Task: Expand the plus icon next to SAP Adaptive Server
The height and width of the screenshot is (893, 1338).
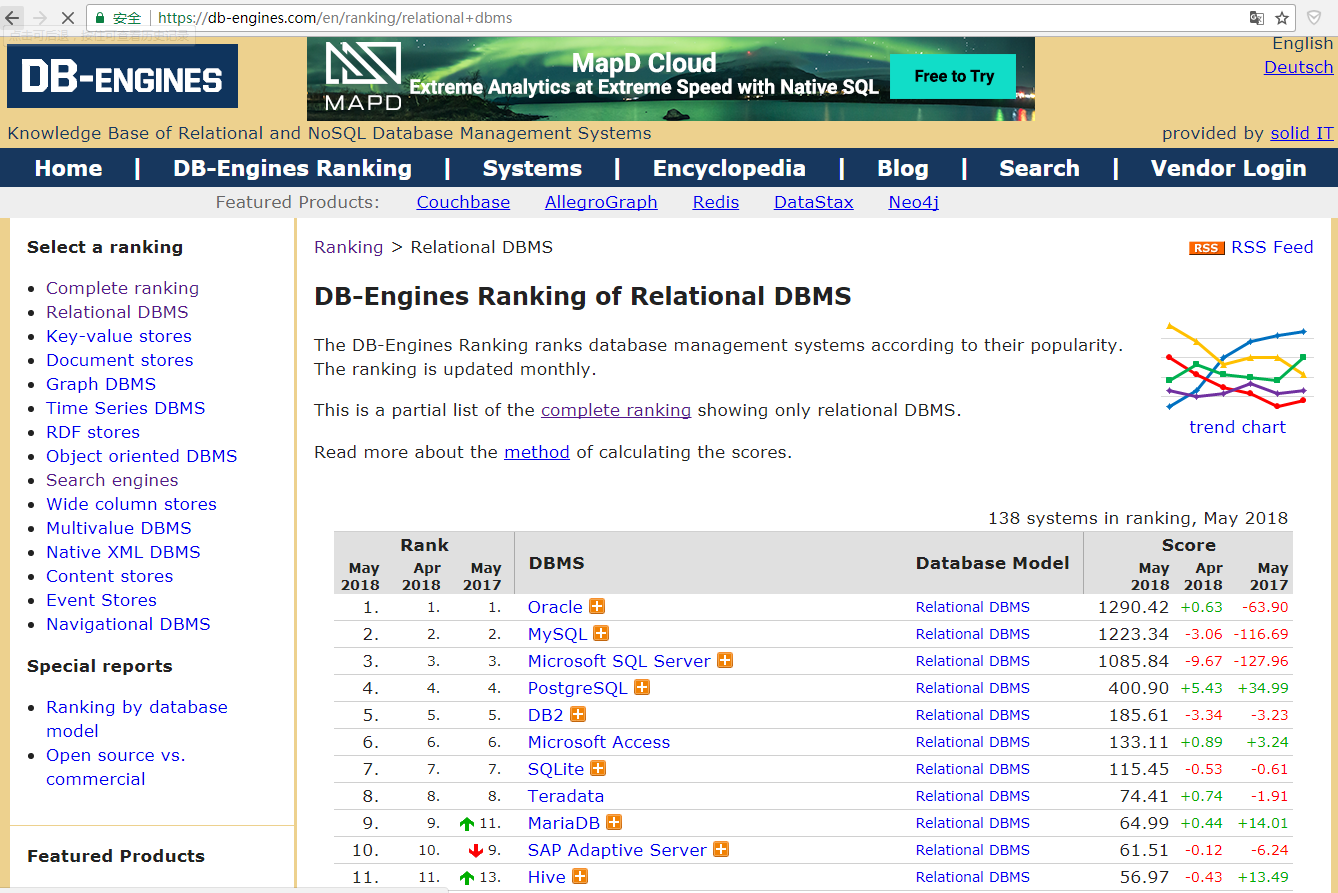Action: [721, 849]
